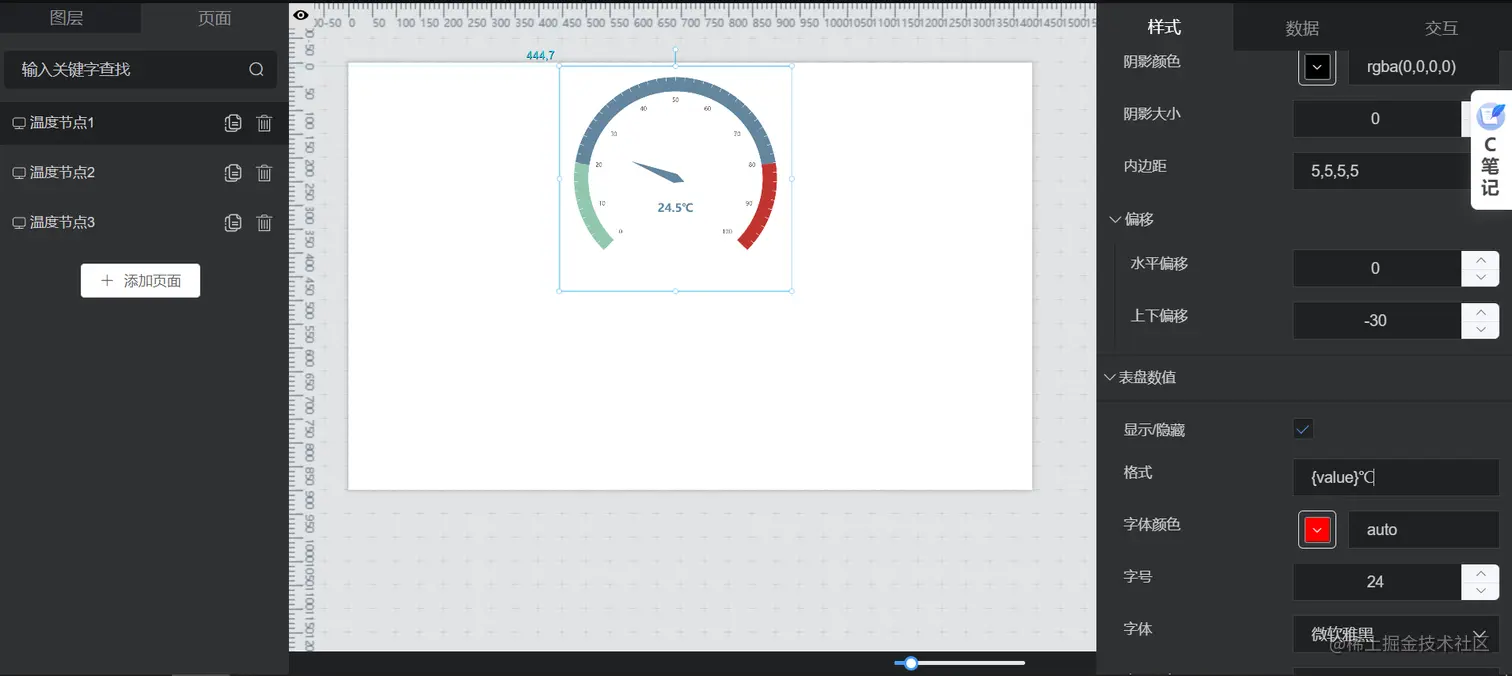Copy the 温度节点3 page
Image resolution: width=1512 pixels, height=676 pixels.
point(233,222)
